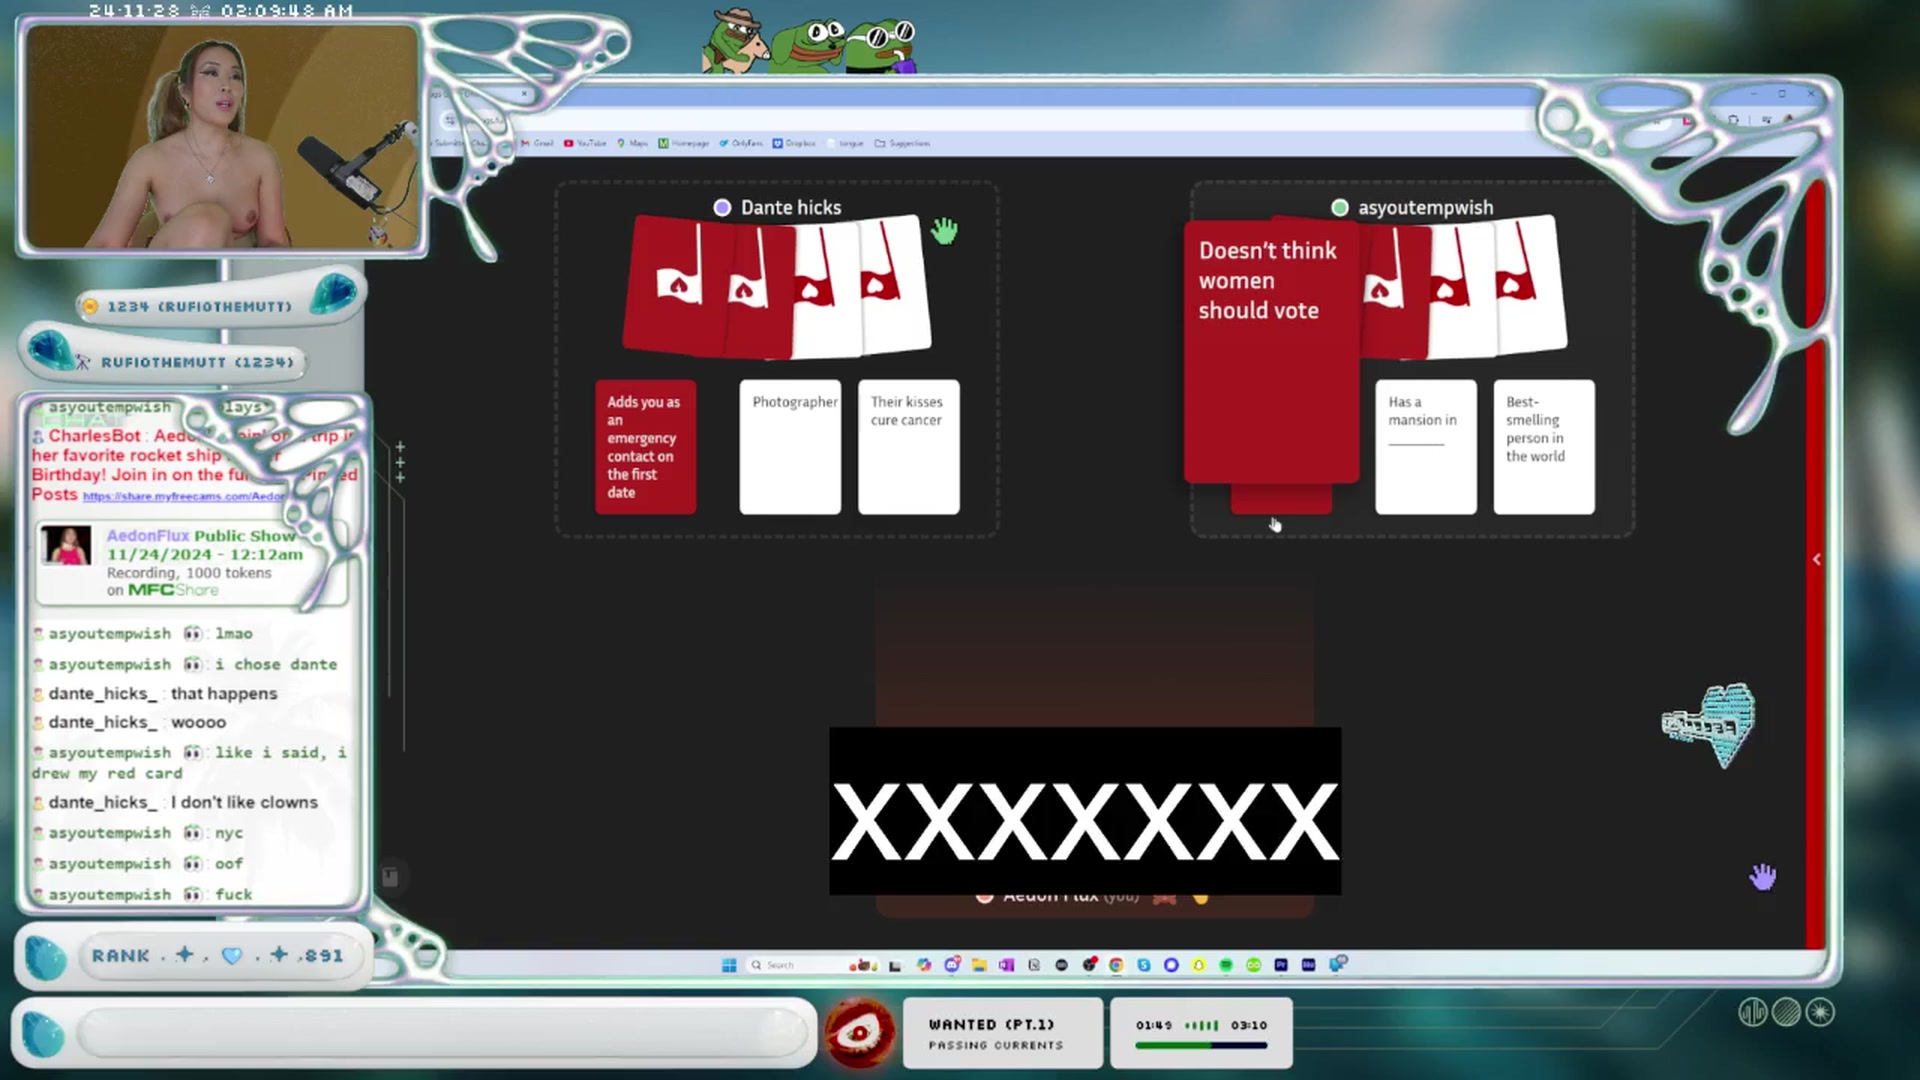Open the Maps bookmark

tap(633, 143)
